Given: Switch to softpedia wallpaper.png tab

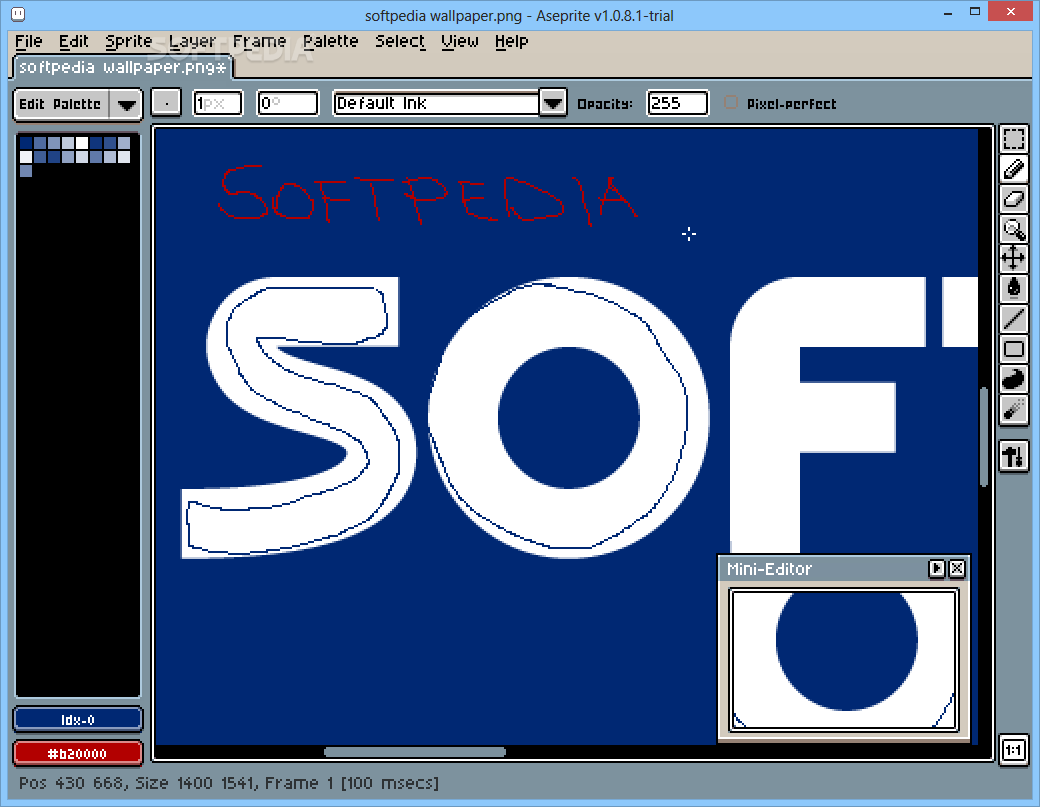Looking at the screenshot, I should (x=122, y=67).
